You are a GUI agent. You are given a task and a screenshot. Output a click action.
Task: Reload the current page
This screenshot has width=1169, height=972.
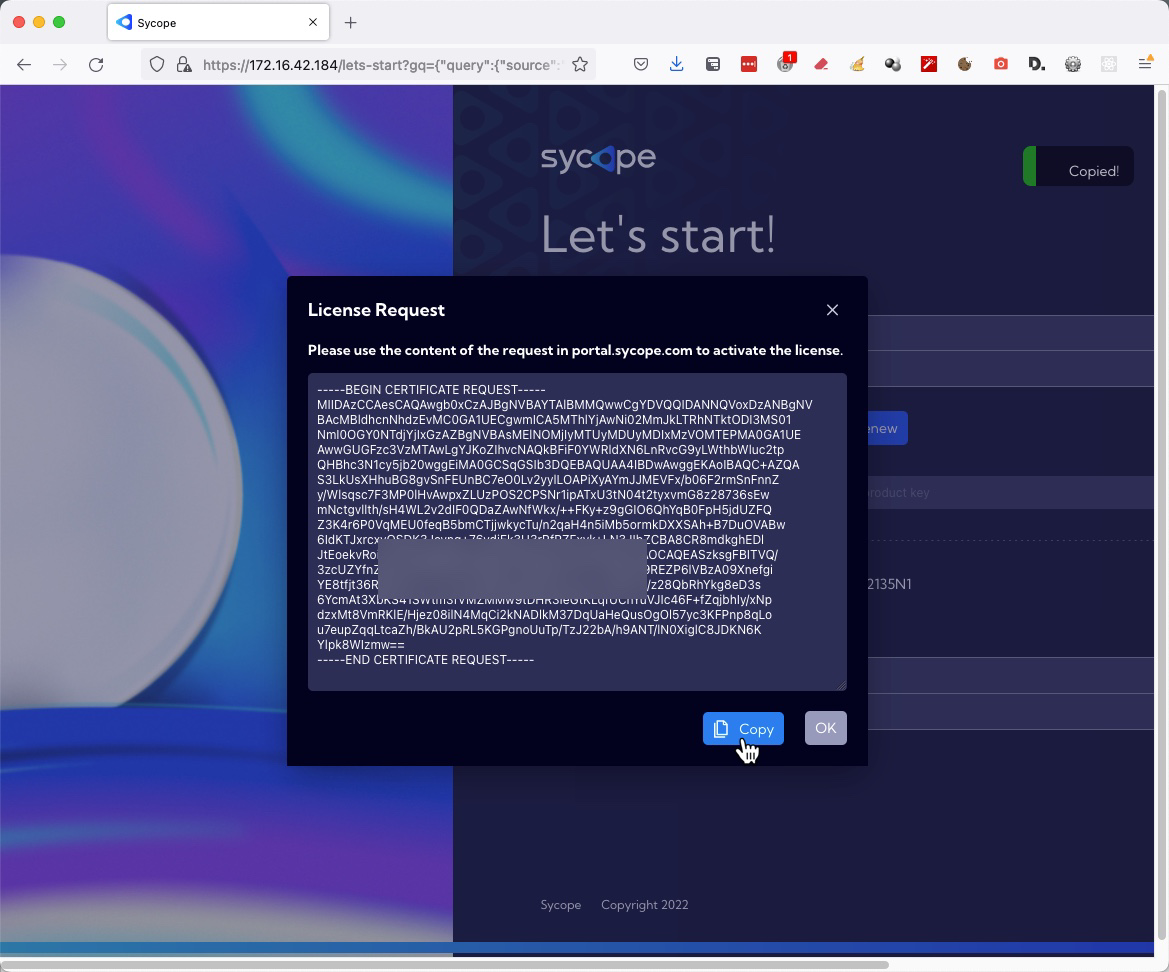96,65
